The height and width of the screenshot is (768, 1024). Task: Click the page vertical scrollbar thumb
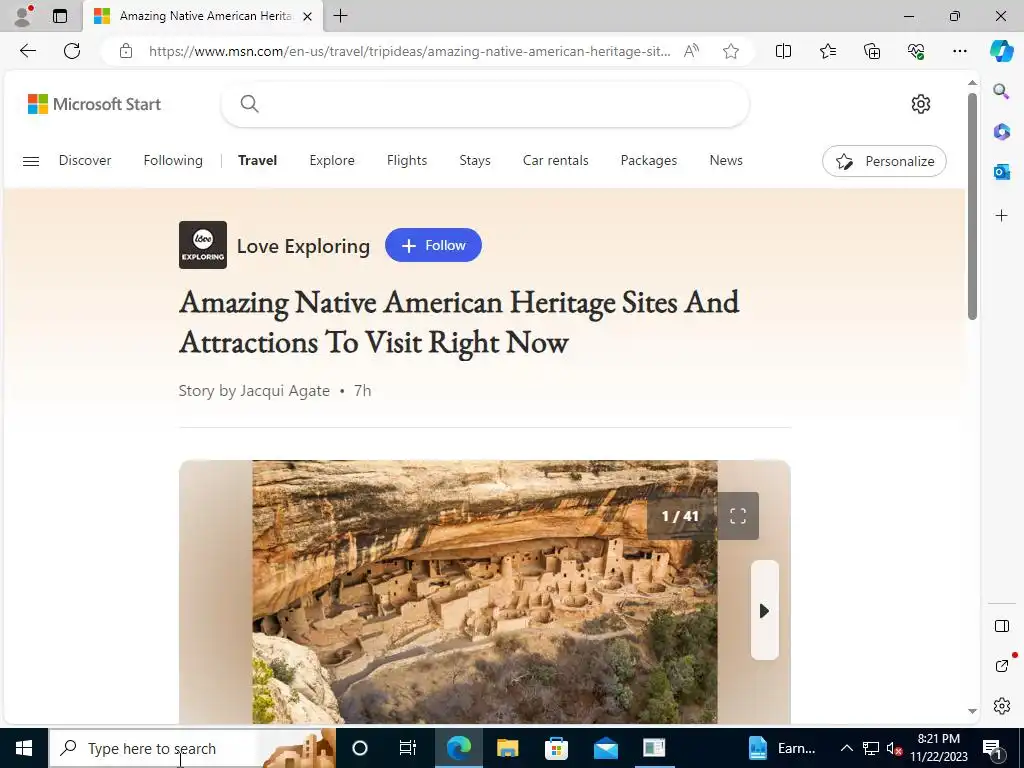click(972, 206)
